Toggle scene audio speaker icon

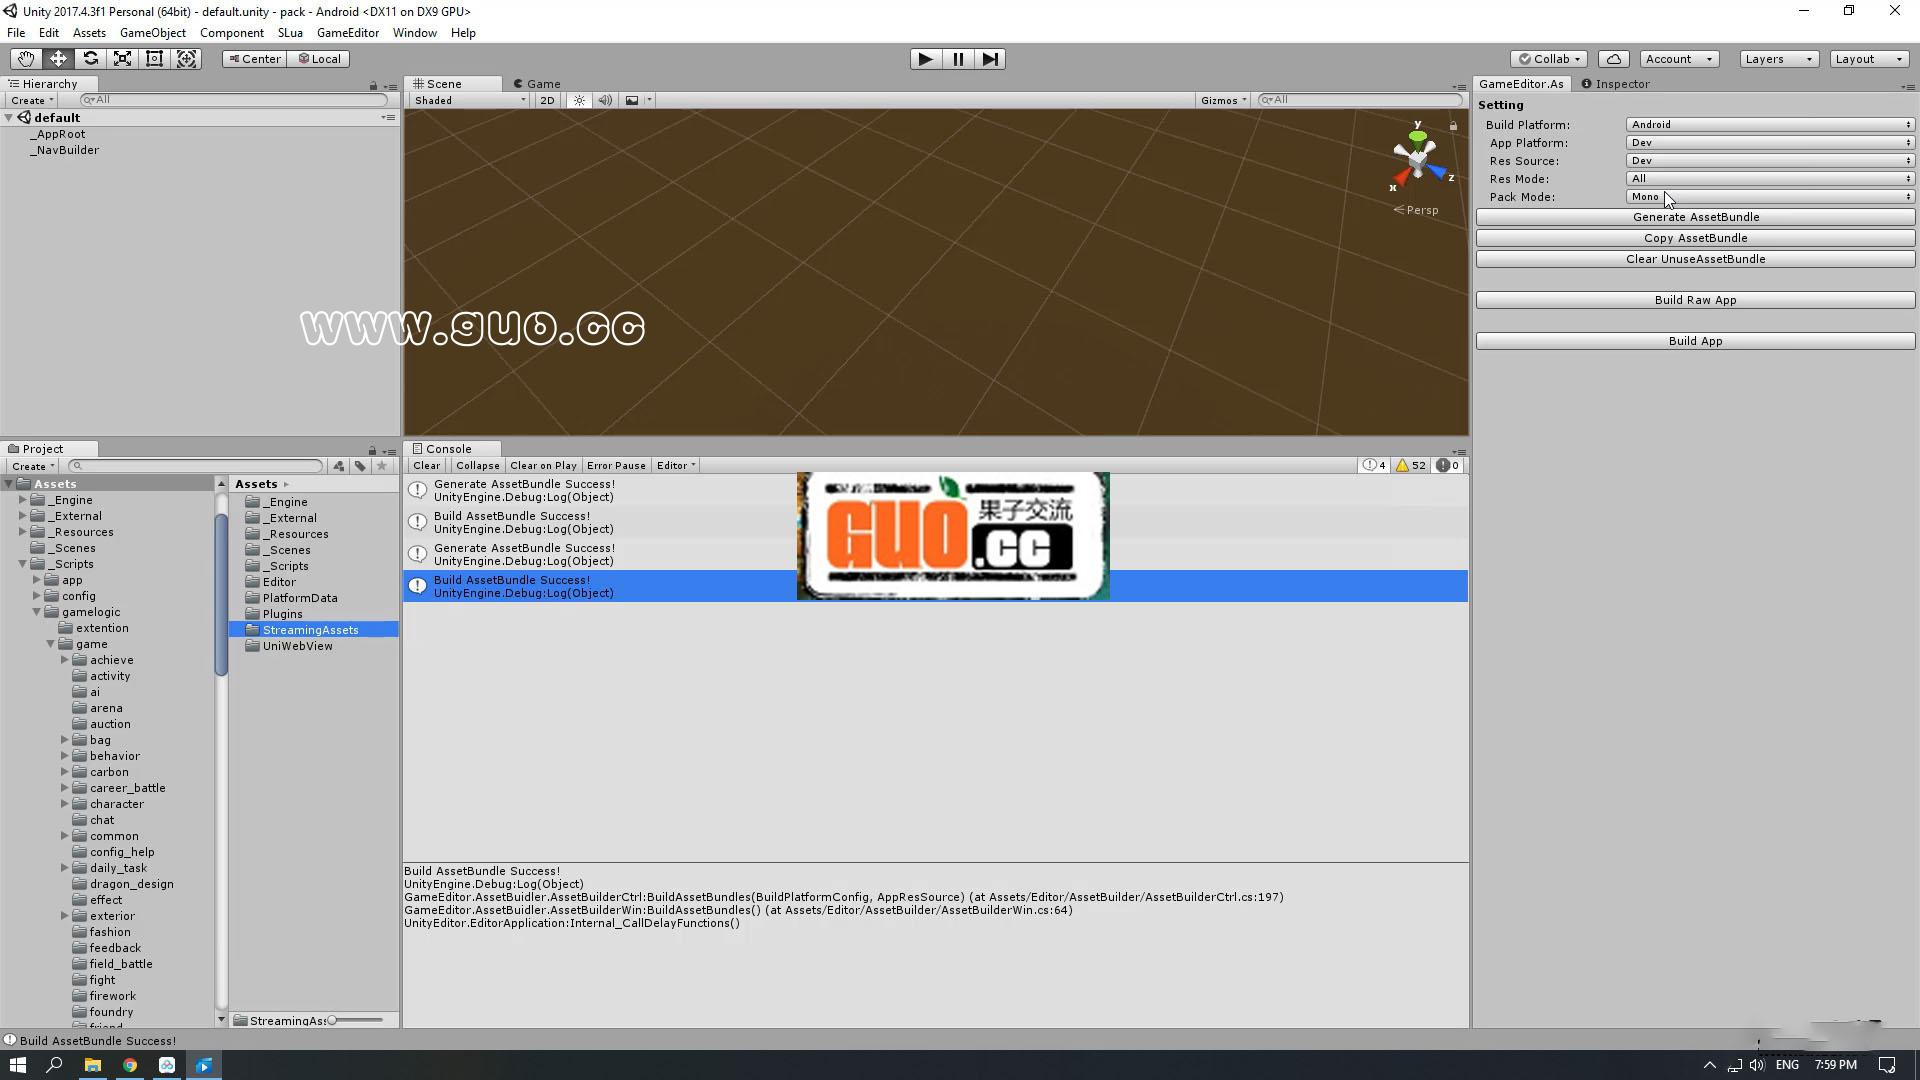point(605,100)
